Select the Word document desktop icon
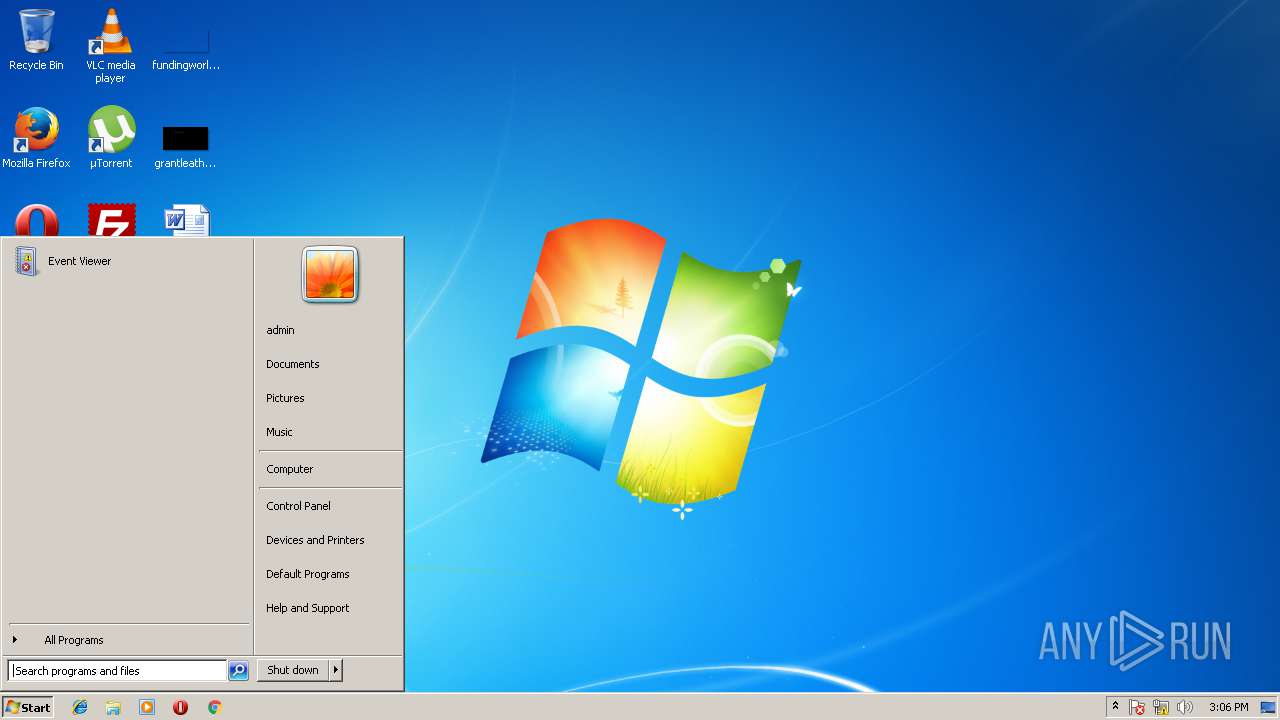 pyautogui.click(x=187, y=221)
